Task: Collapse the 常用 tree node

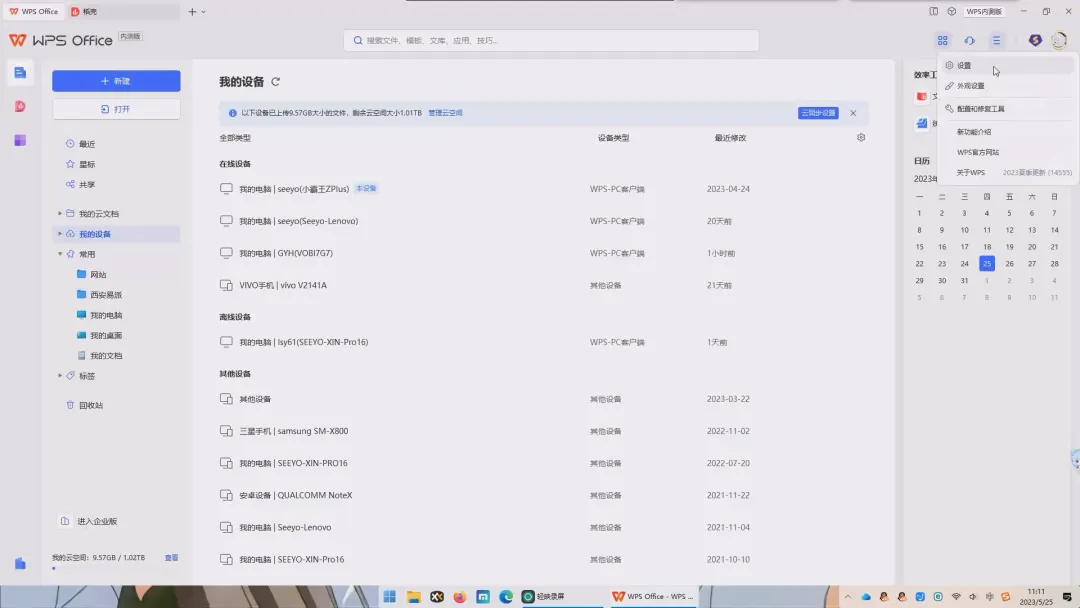Action: click(60, 254)
